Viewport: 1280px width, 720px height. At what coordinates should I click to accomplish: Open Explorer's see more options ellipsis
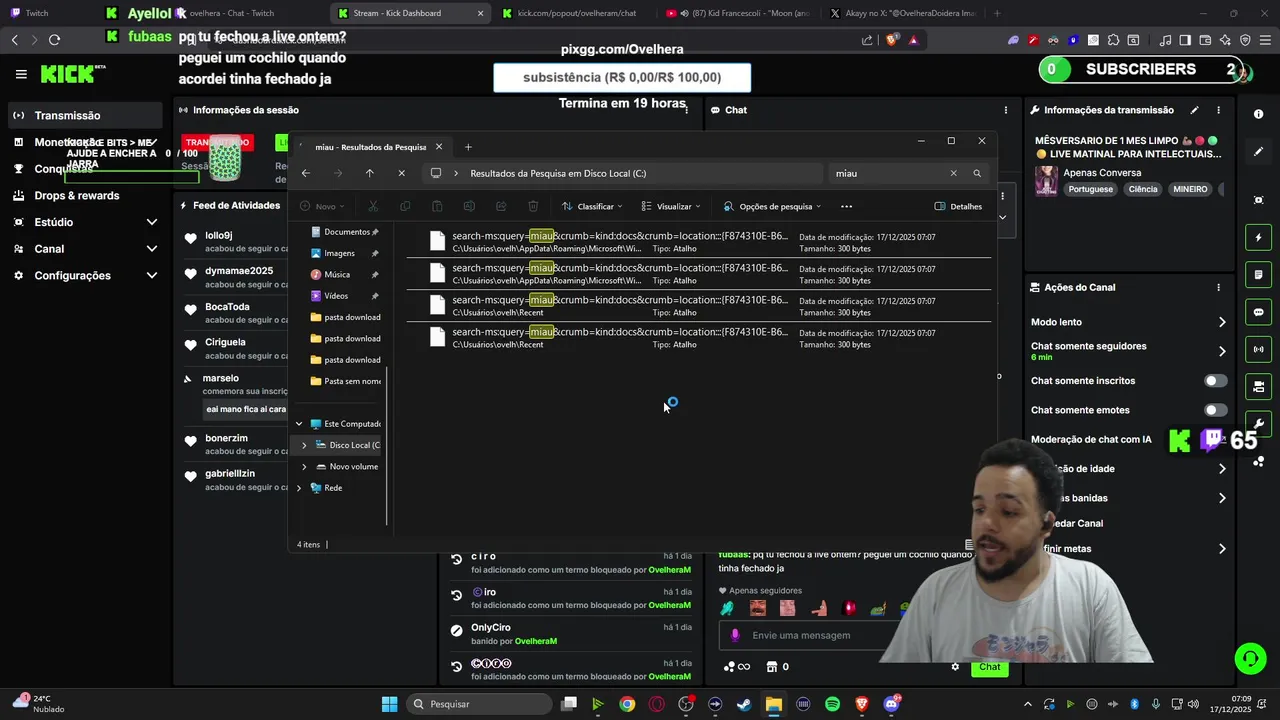pos(846,206)
